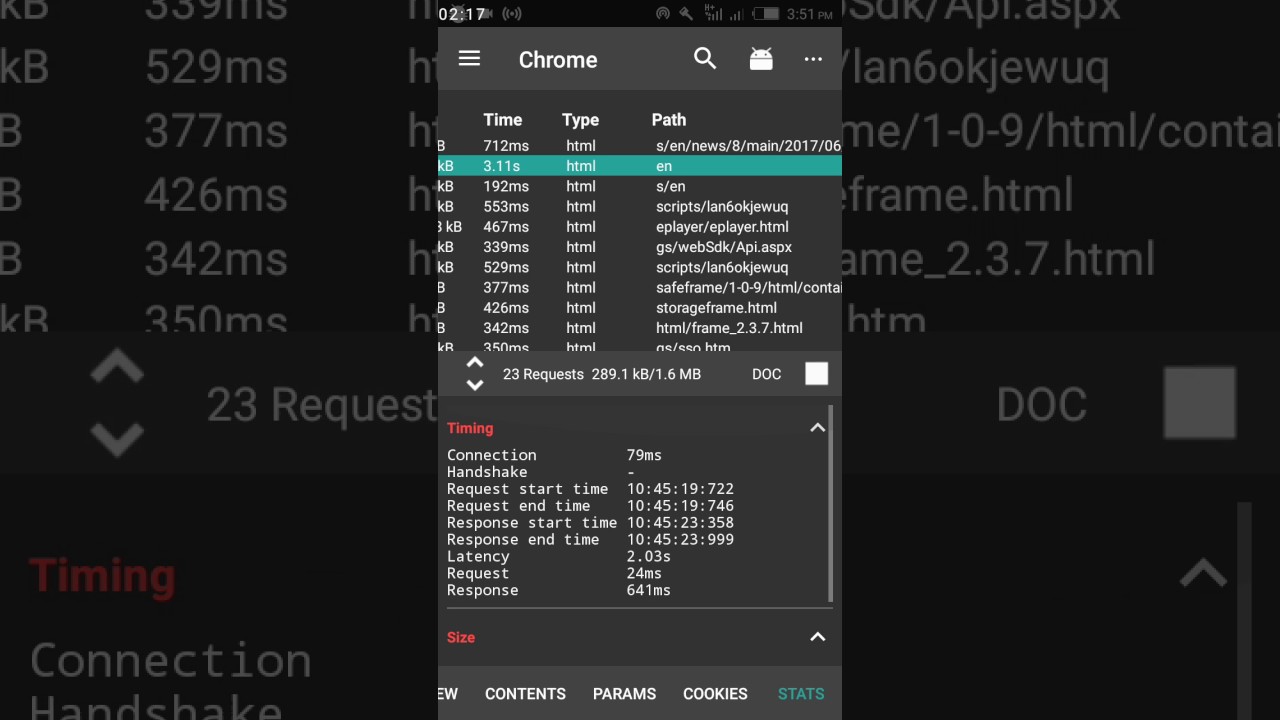Open the three-dot overflow menu

pyautogui.click(x=813, y=60)
